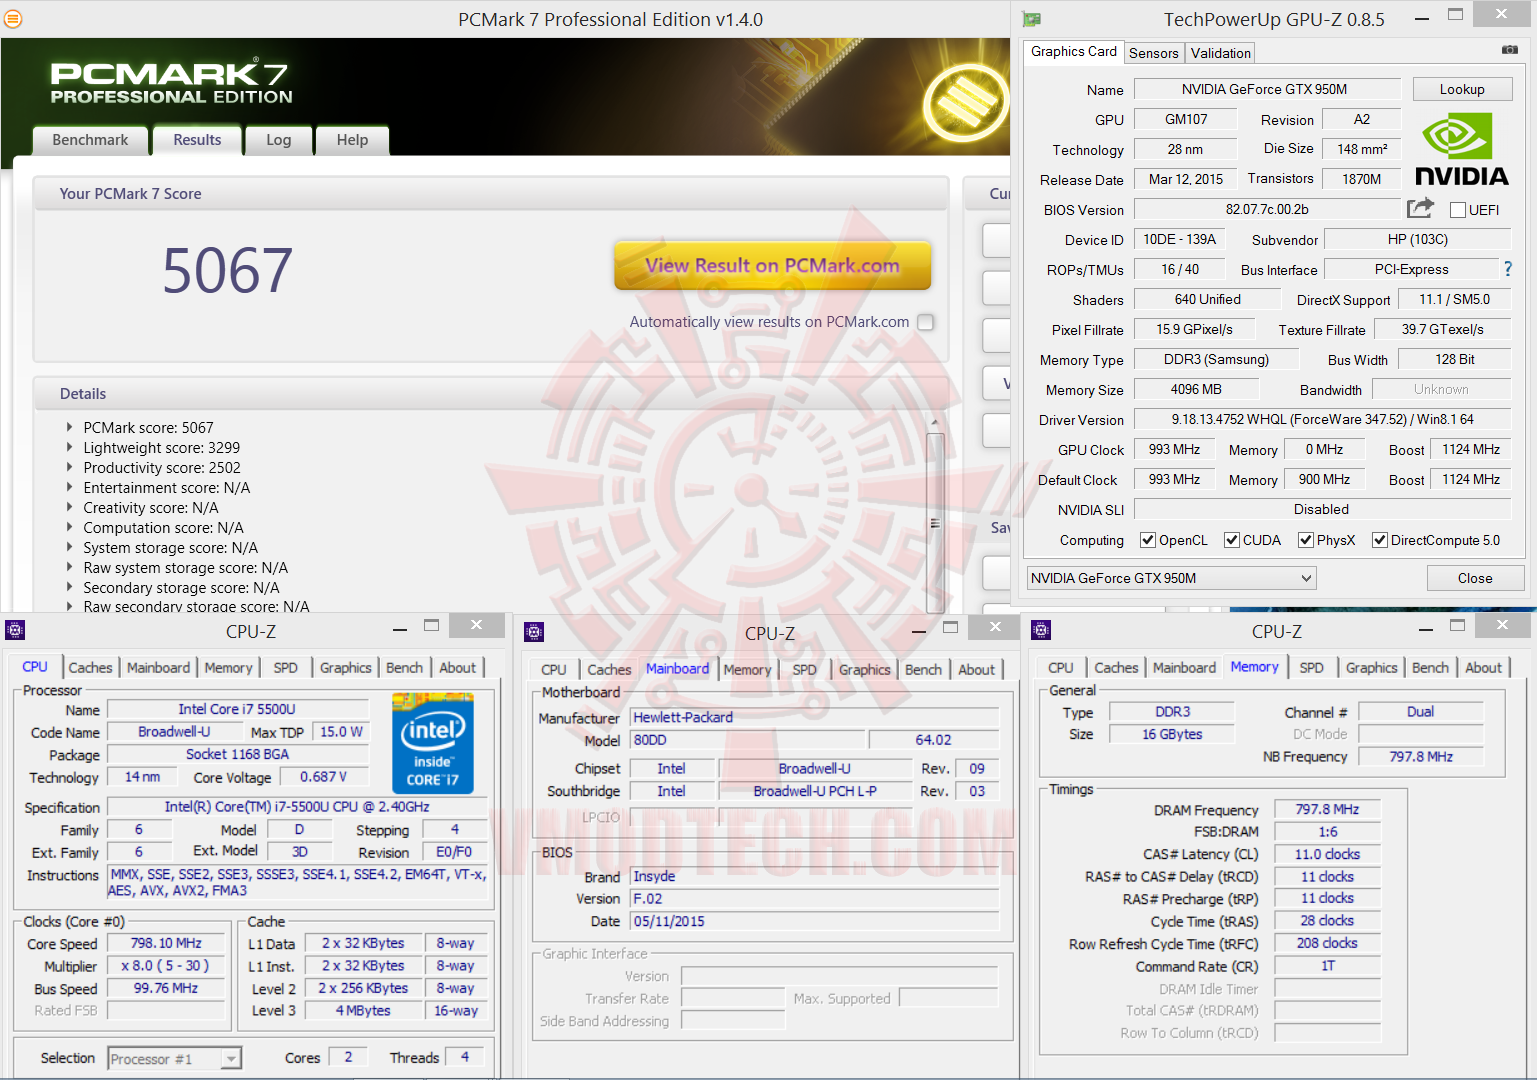The width and height of the screenshot is (1537, 1080).
Task: Click the Details list scrollbar in PCMark
Action: (935, 522)
